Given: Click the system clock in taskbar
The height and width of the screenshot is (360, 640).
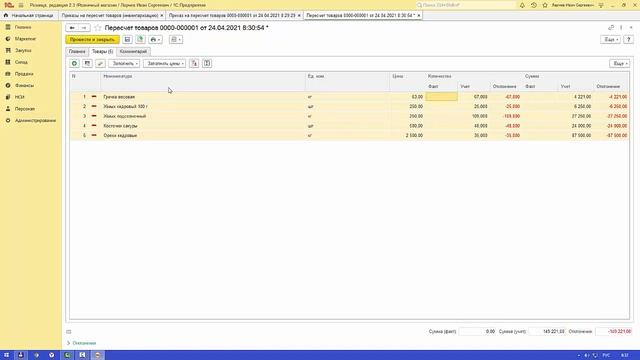Looking at the screenshot, I should 624,355.
